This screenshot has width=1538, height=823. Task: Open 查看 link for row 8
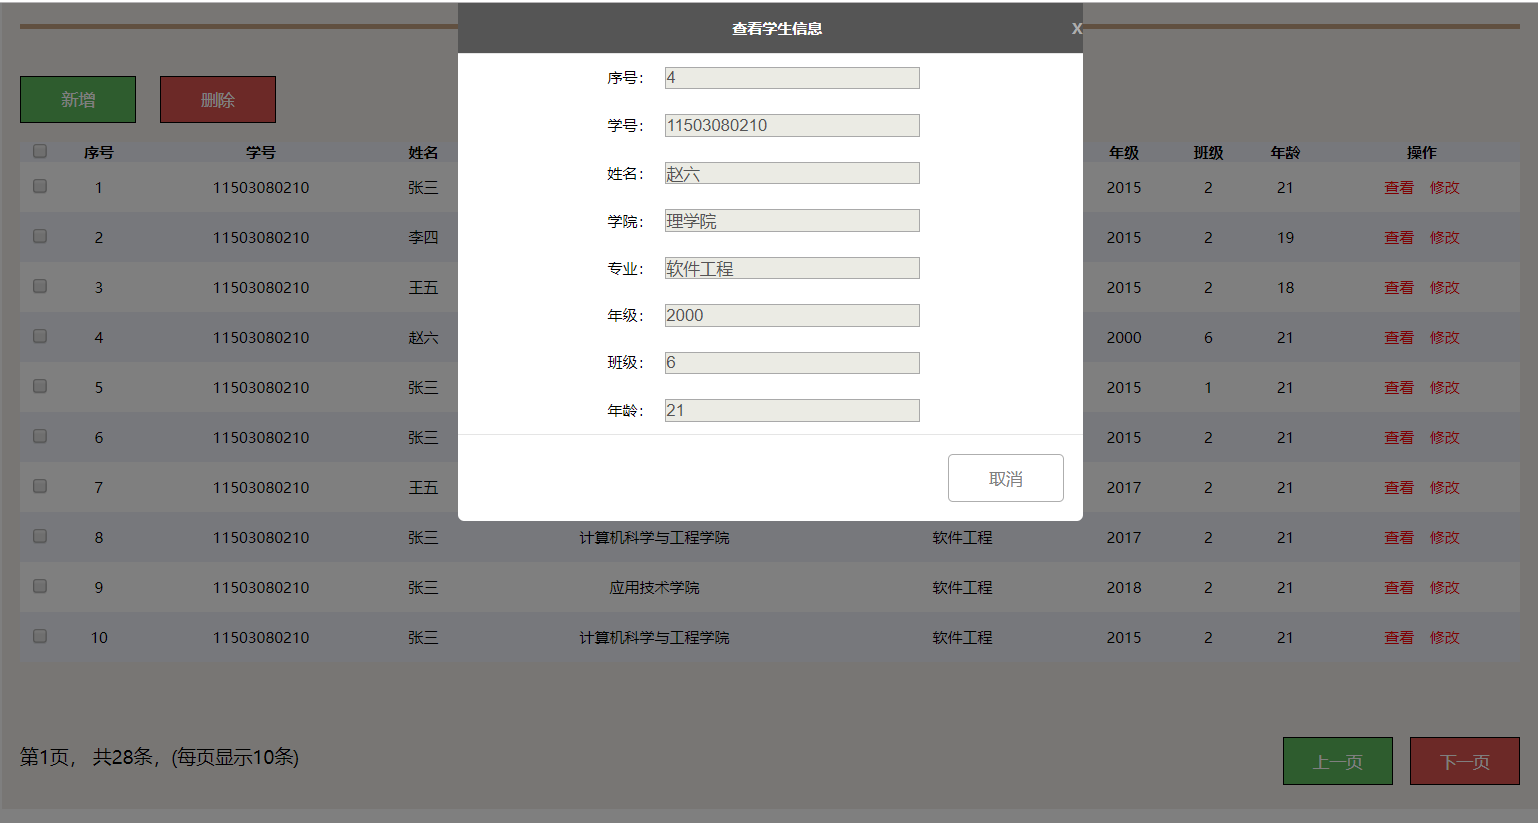pyautogui.click(x=1399, y=538)
